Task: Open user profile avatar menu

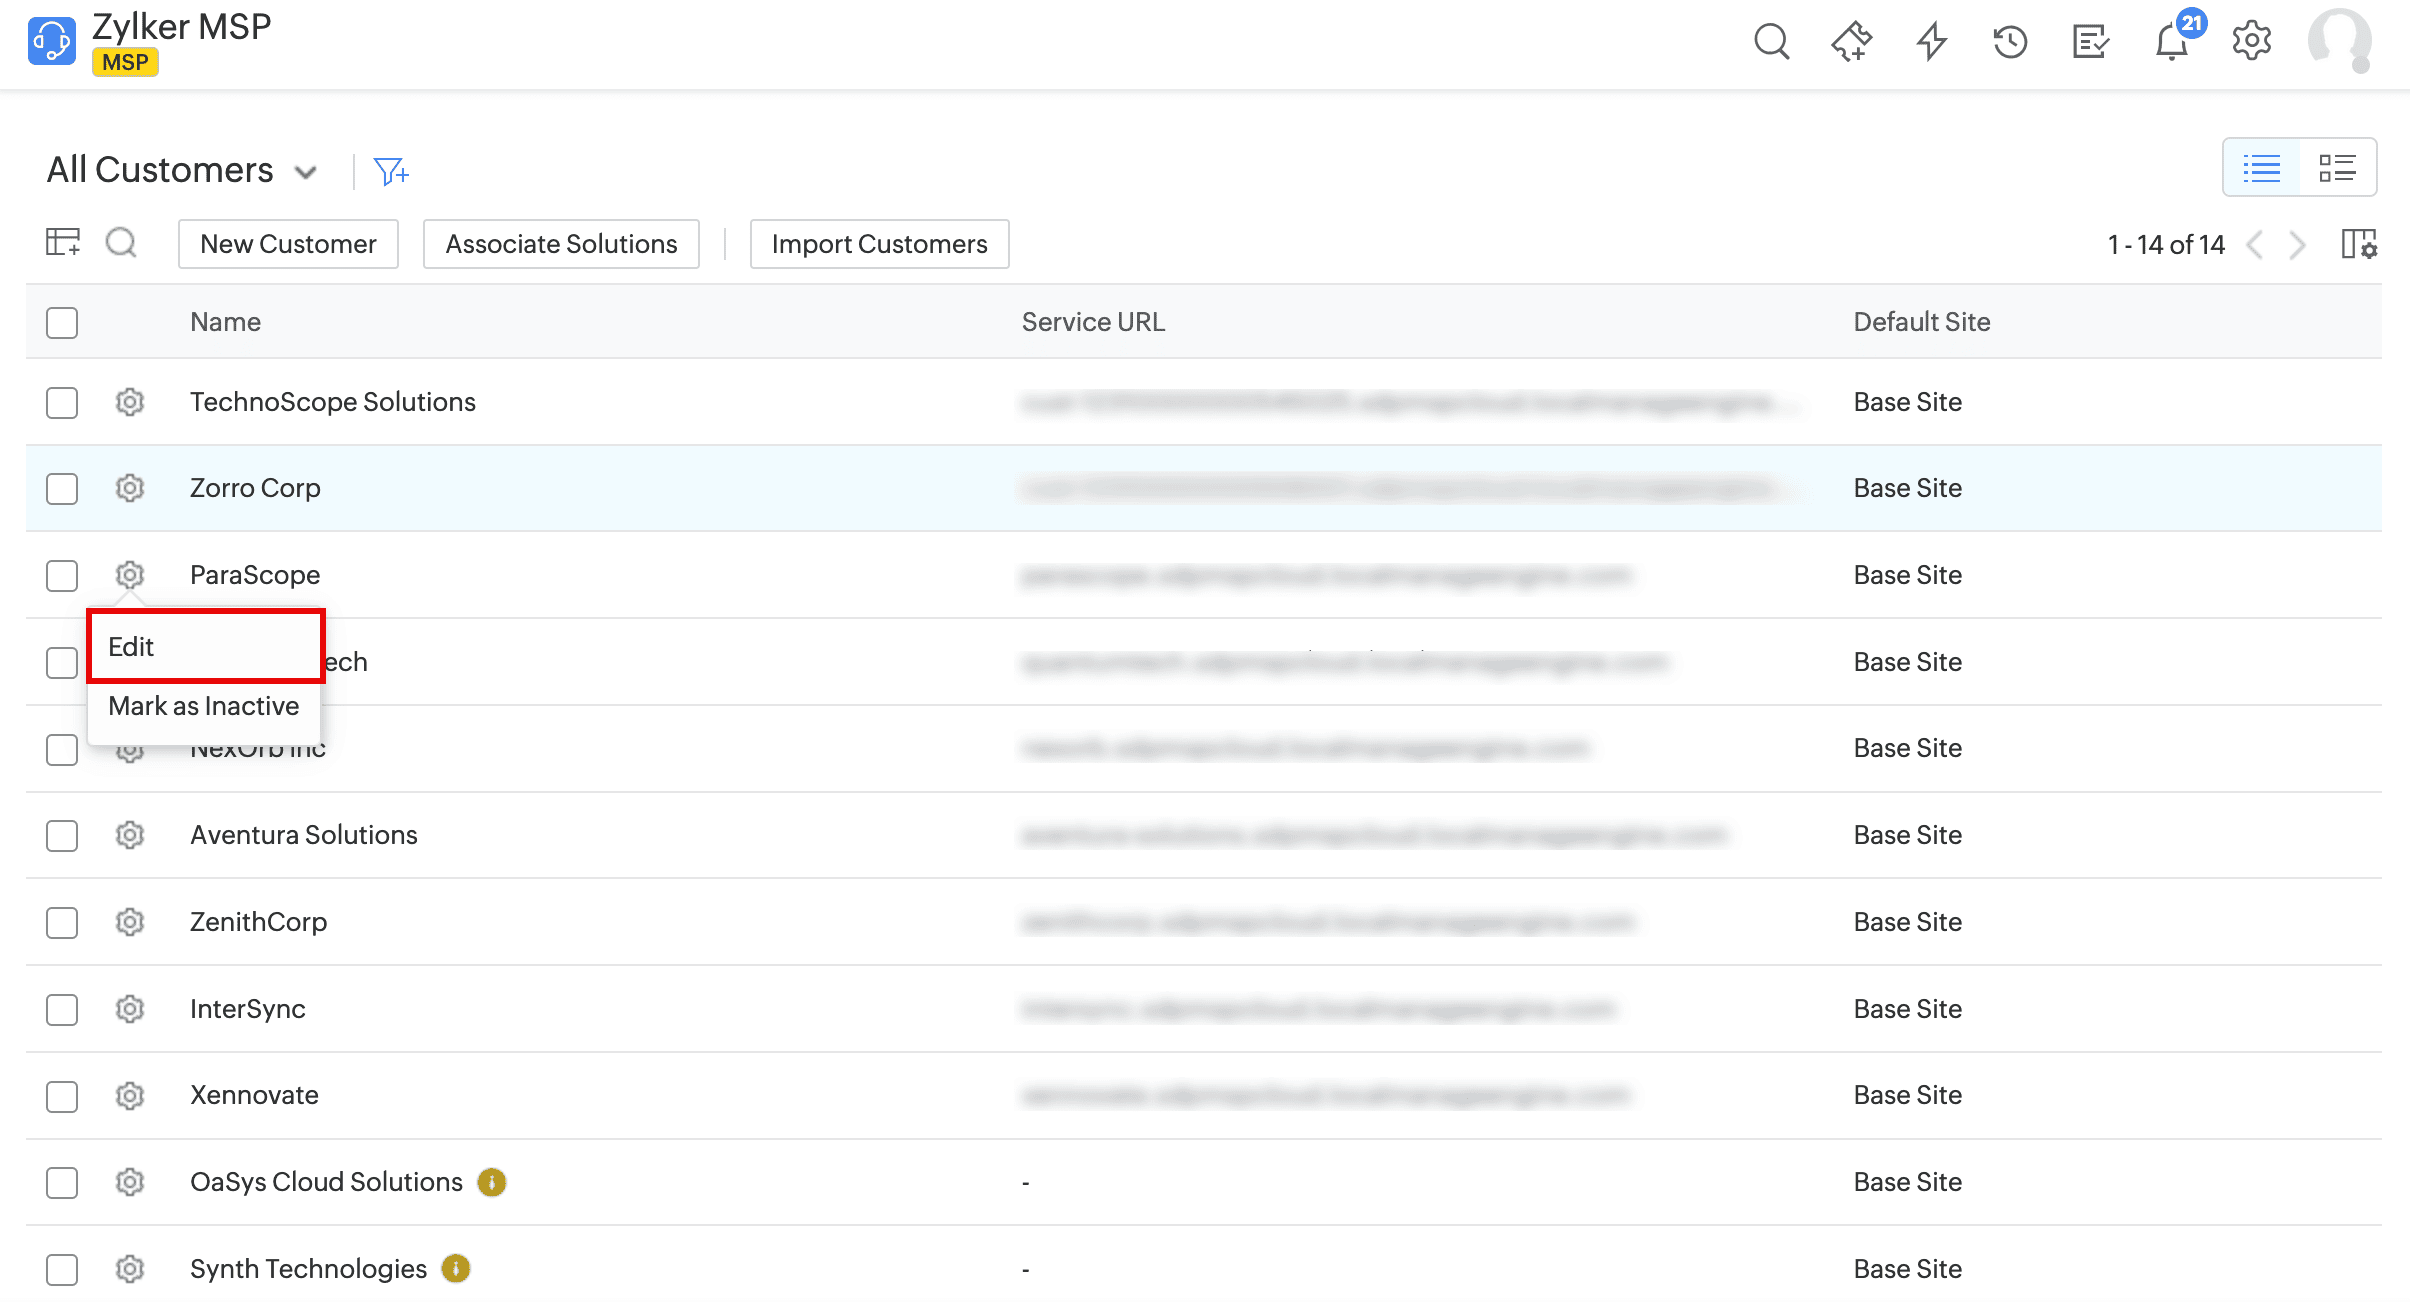Action: (2339, 42)
